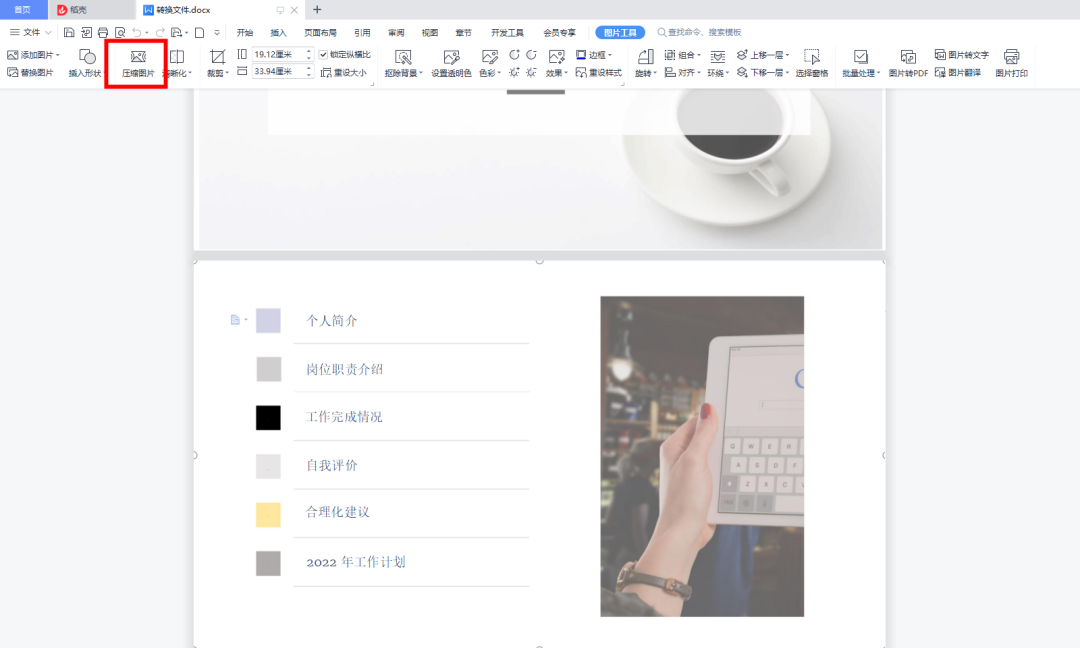The width and height of the screenshot is (1080, 648).
Task: Open the 审阅 Review tab
Action: click(x=396, y=32)
